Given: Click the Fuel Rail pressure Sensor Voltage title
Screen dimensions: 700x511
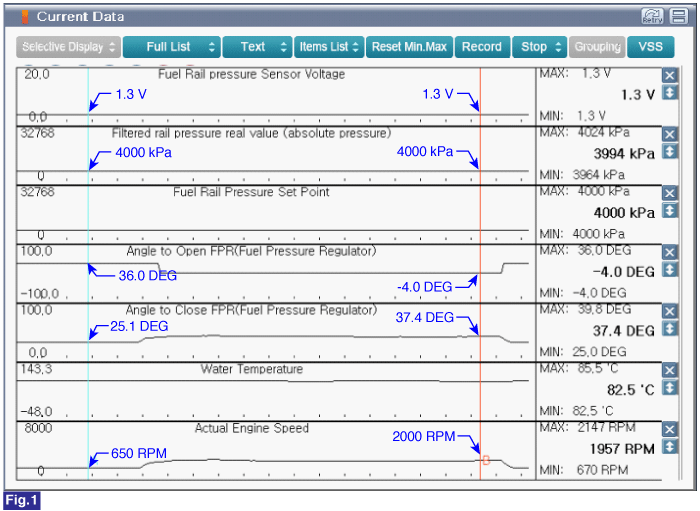Looking at the screenshot, I should pyautogui.click(x=251, y=74).
